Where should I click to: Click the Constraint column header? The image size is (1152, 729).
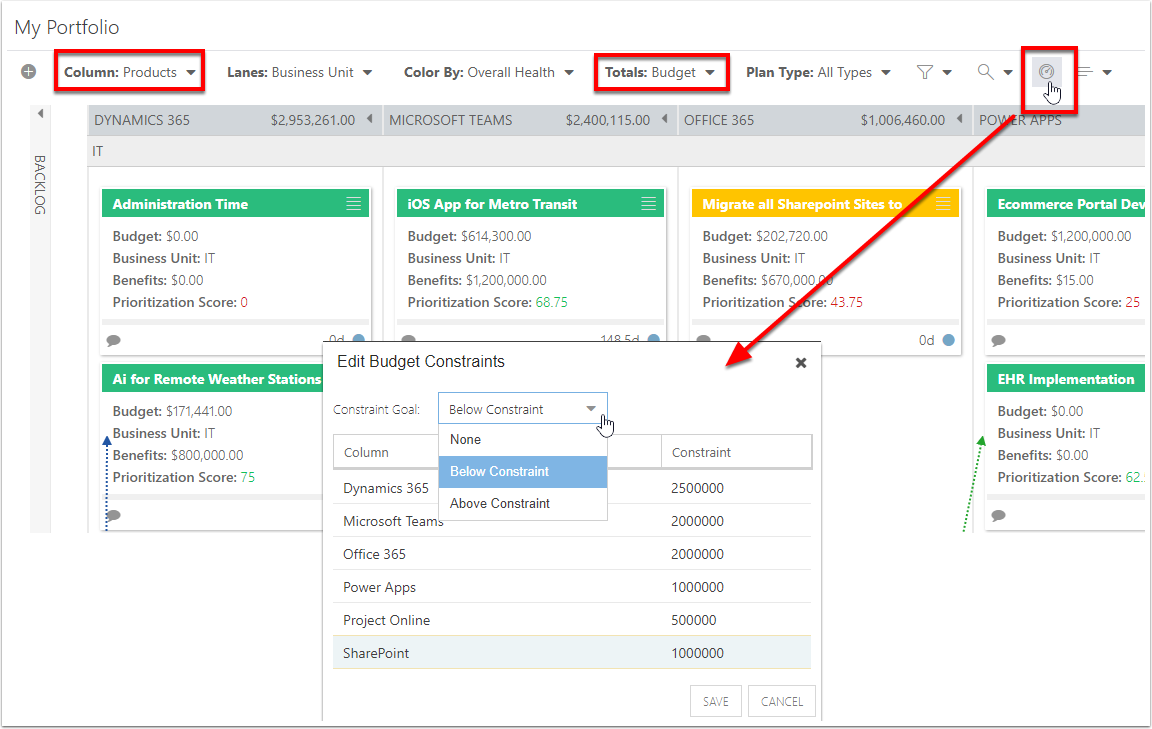[736, 452]
